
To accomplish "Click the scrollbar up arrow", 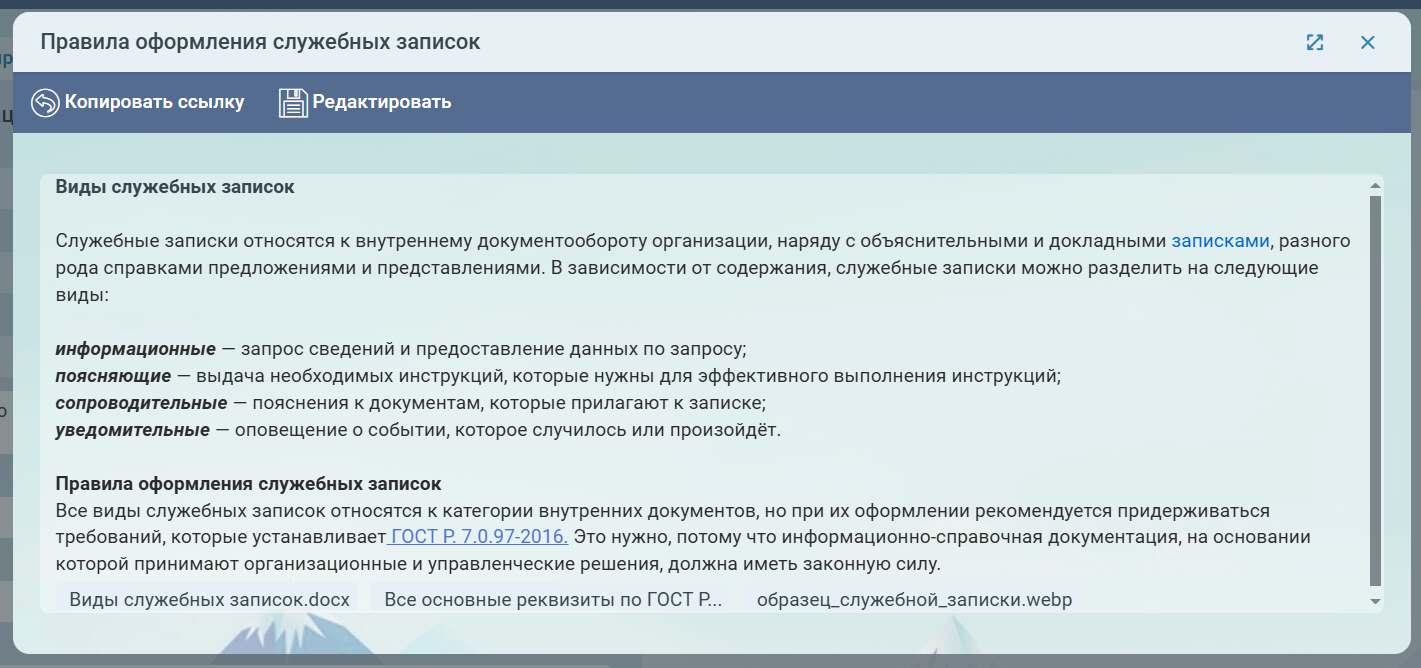I will tap(1376, 186).
